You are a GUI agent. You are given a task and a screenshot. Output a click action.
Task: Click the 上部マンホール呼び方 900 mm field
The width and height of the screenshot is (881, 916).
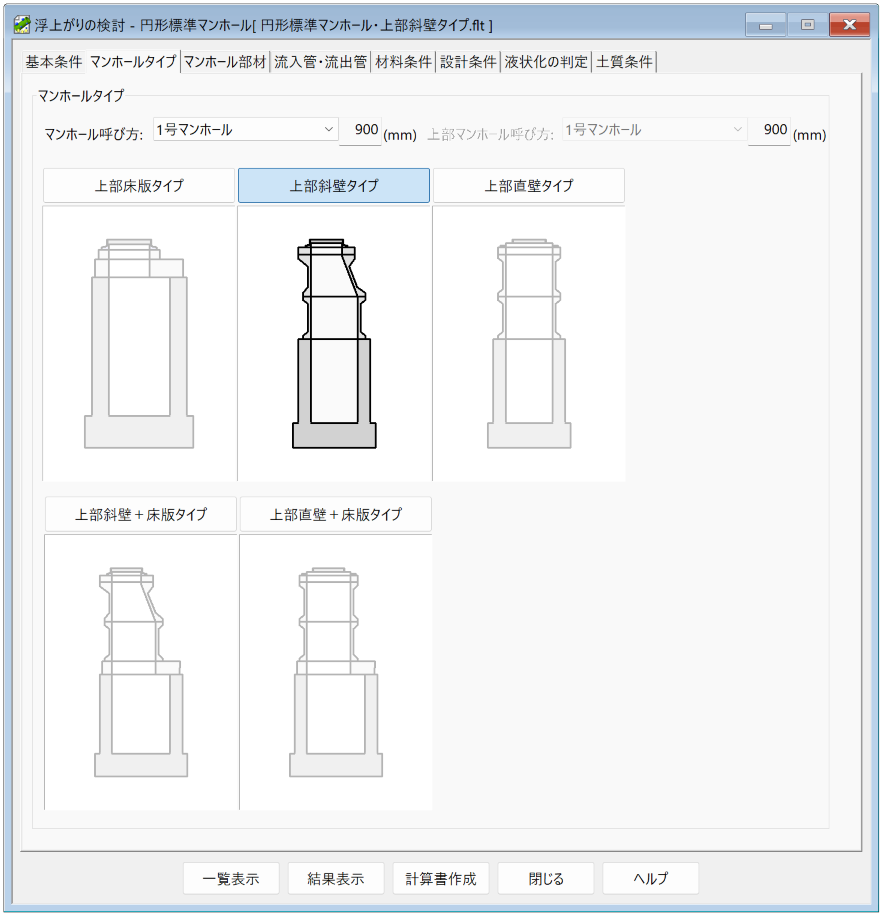click(769, 130)
